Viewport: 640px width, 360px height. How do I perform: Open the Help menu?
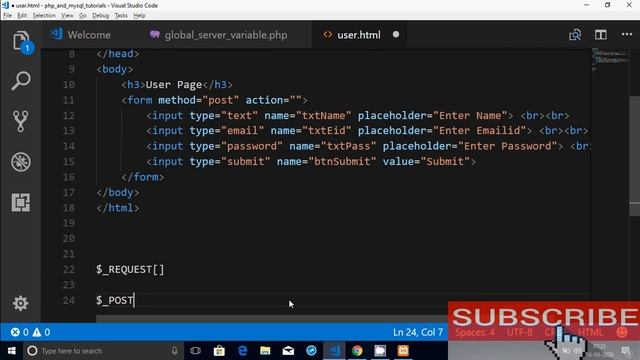click(x=140, y=16)
